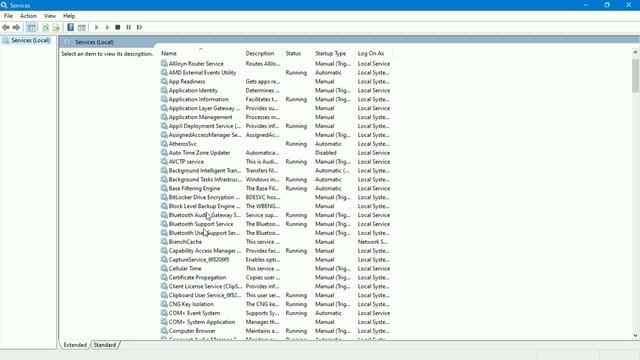The image size is (640, 360).
Task: Click gear icon beside BranchCache
Action: [x=164, y=242]
